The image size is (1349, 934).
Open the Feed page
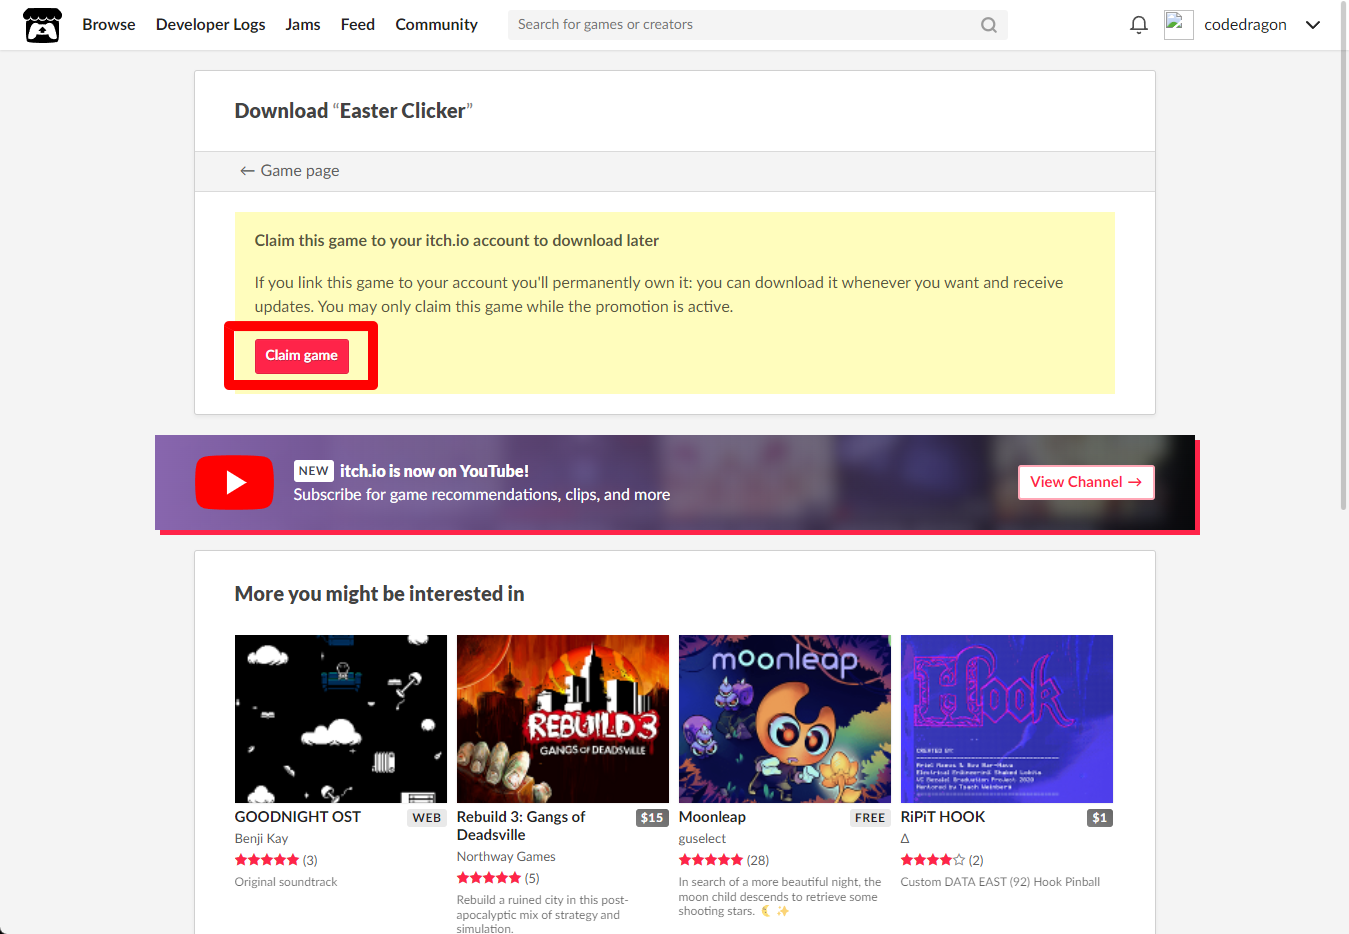[x=358, y=25]
